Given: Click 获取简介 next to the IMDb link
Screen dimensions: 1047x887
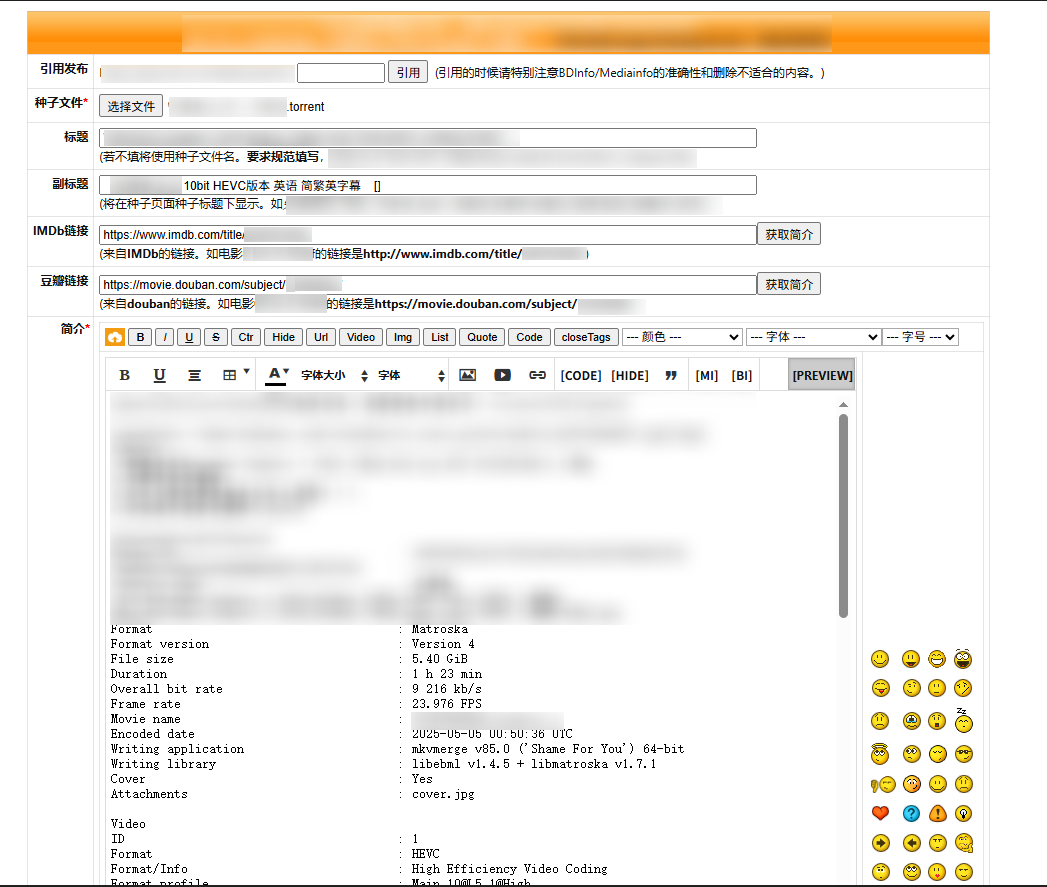Looking at the screenshot, I should (x=788, y=234).
